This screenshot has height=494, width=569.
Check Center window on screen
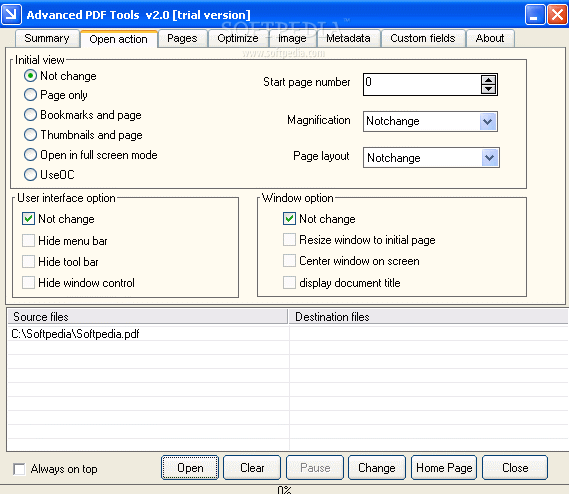[289, 261]
